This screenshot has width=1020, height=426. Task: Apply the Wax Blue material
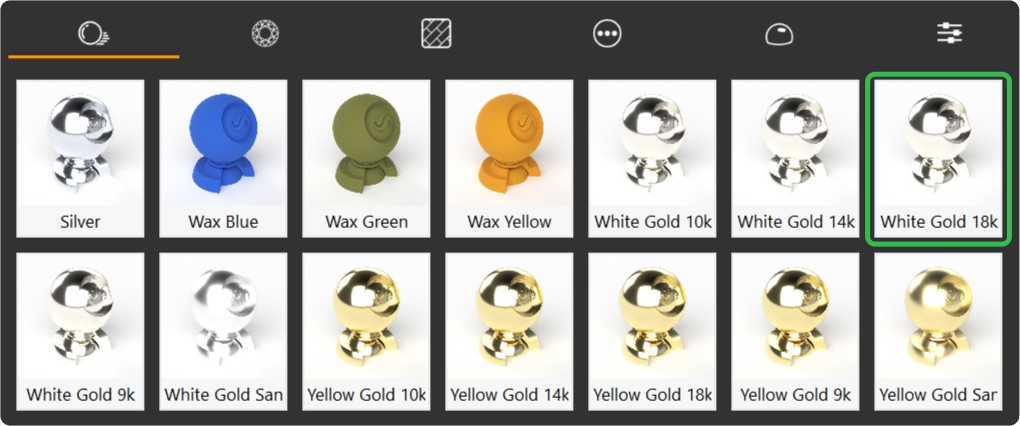coord(223,158)
